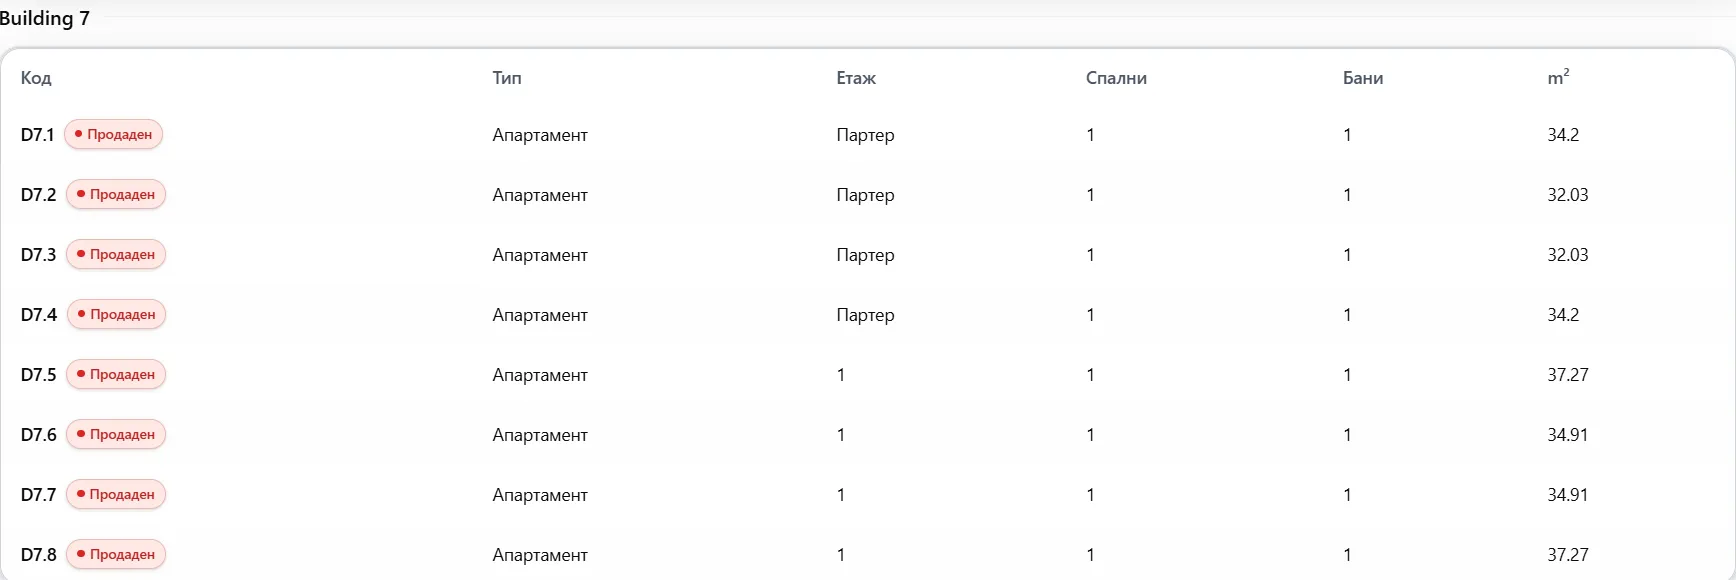Screen dimensions: 1736x580
Task: Click the 37.27 area value for D7.5
Action: pyautogui.click(x=1568, y=375)
